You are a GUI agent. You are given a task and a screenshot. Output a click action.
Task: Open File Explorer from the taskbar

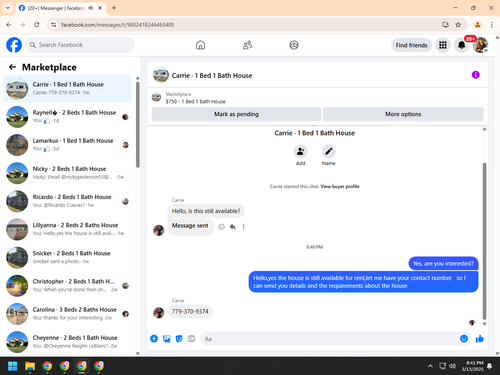pyautogui.click(x=30, y=366)
